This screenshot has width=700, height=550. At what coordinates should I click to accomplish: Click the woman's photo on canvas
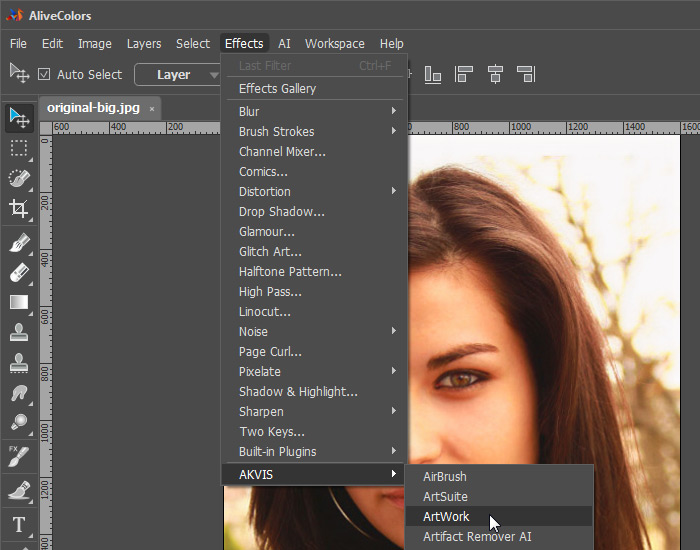(x=544, y=299)
